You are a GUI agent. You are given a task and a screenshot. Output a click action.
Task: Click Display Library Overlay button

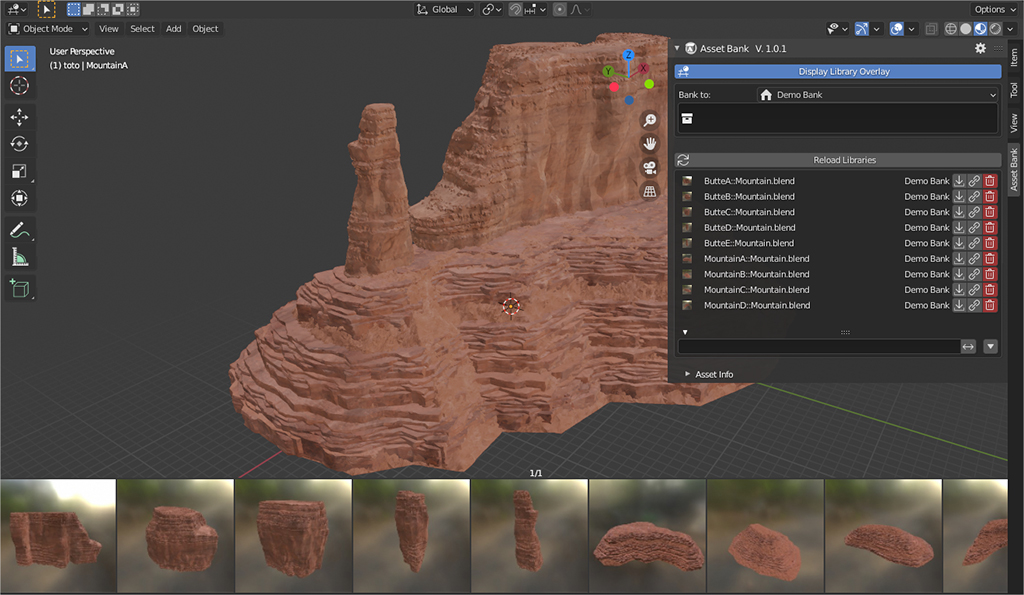click(844, 72)
